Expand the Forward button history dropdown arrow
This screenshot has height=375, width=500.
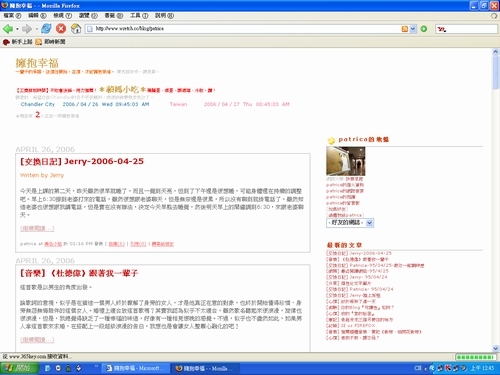click(x=36, y=29)
